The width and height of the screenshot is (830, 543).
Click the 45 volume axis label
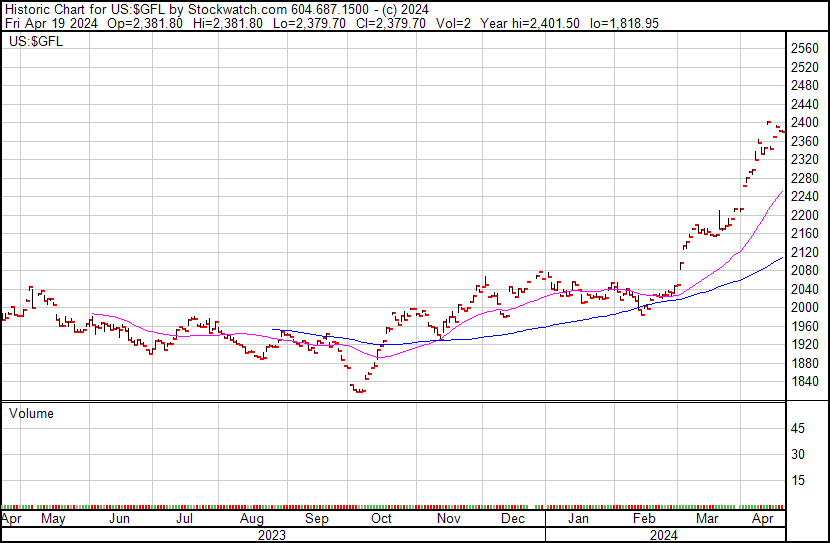pos(798,428)
